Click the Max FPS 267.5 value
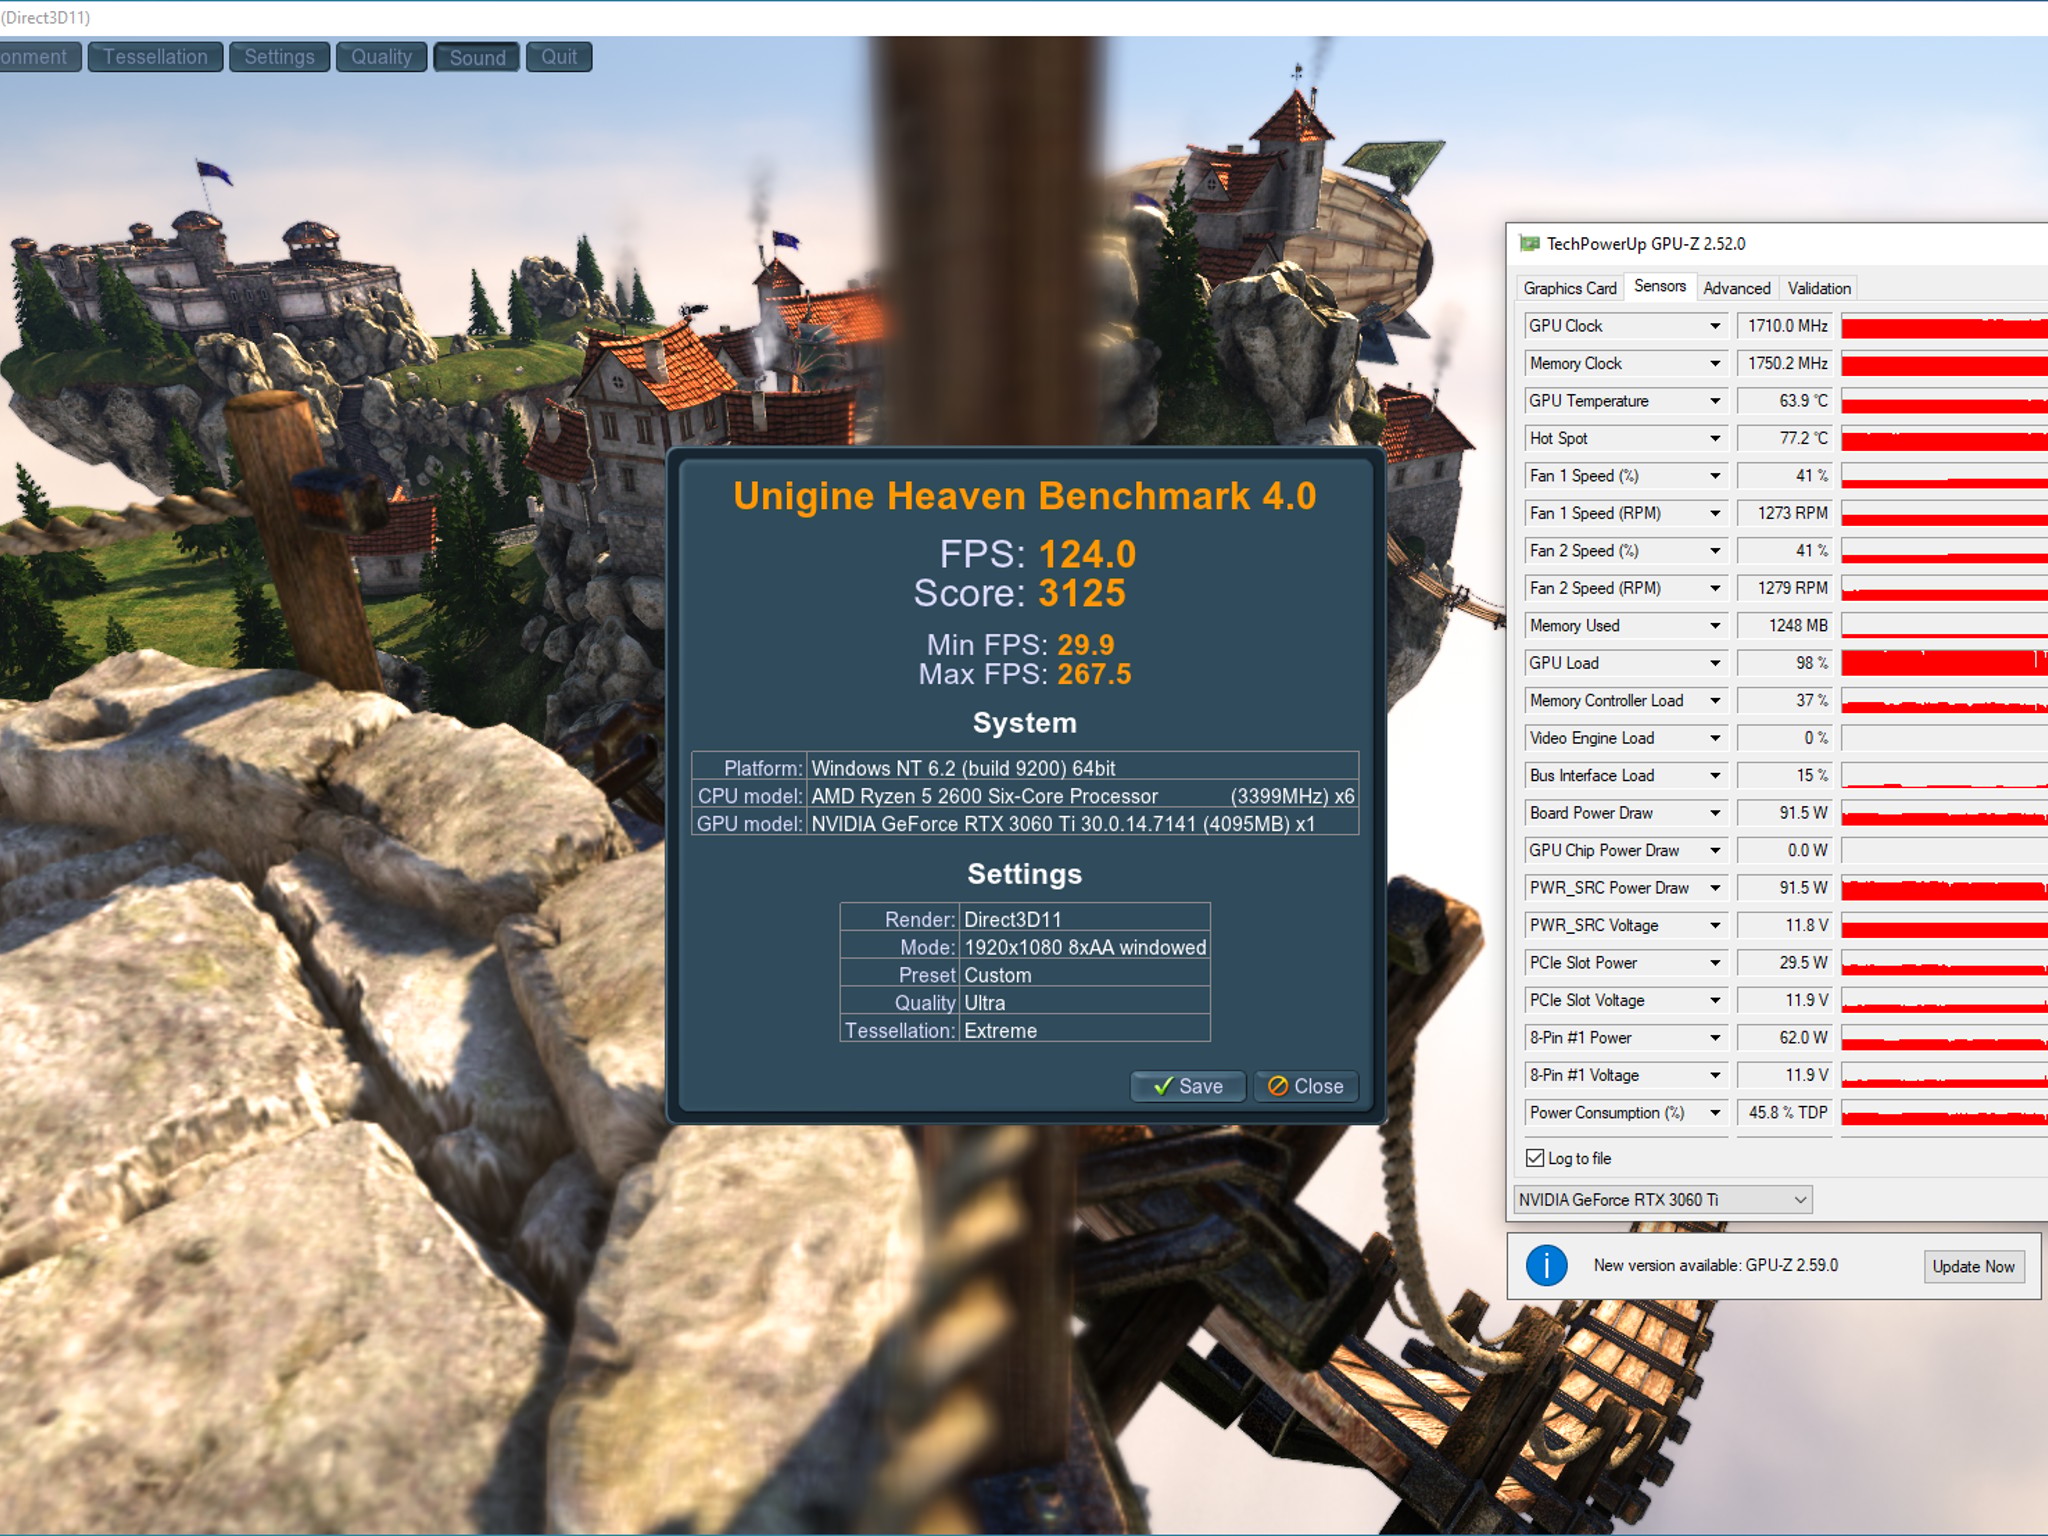 tap(1094, 675)
